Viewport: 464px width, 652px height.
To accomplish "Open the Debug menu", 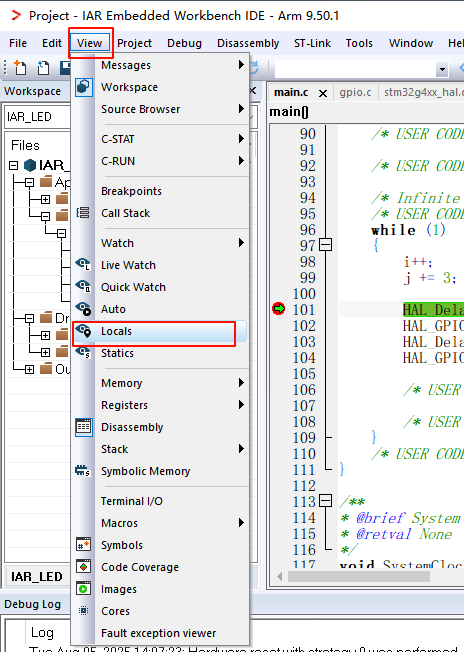I will [184, 43].
